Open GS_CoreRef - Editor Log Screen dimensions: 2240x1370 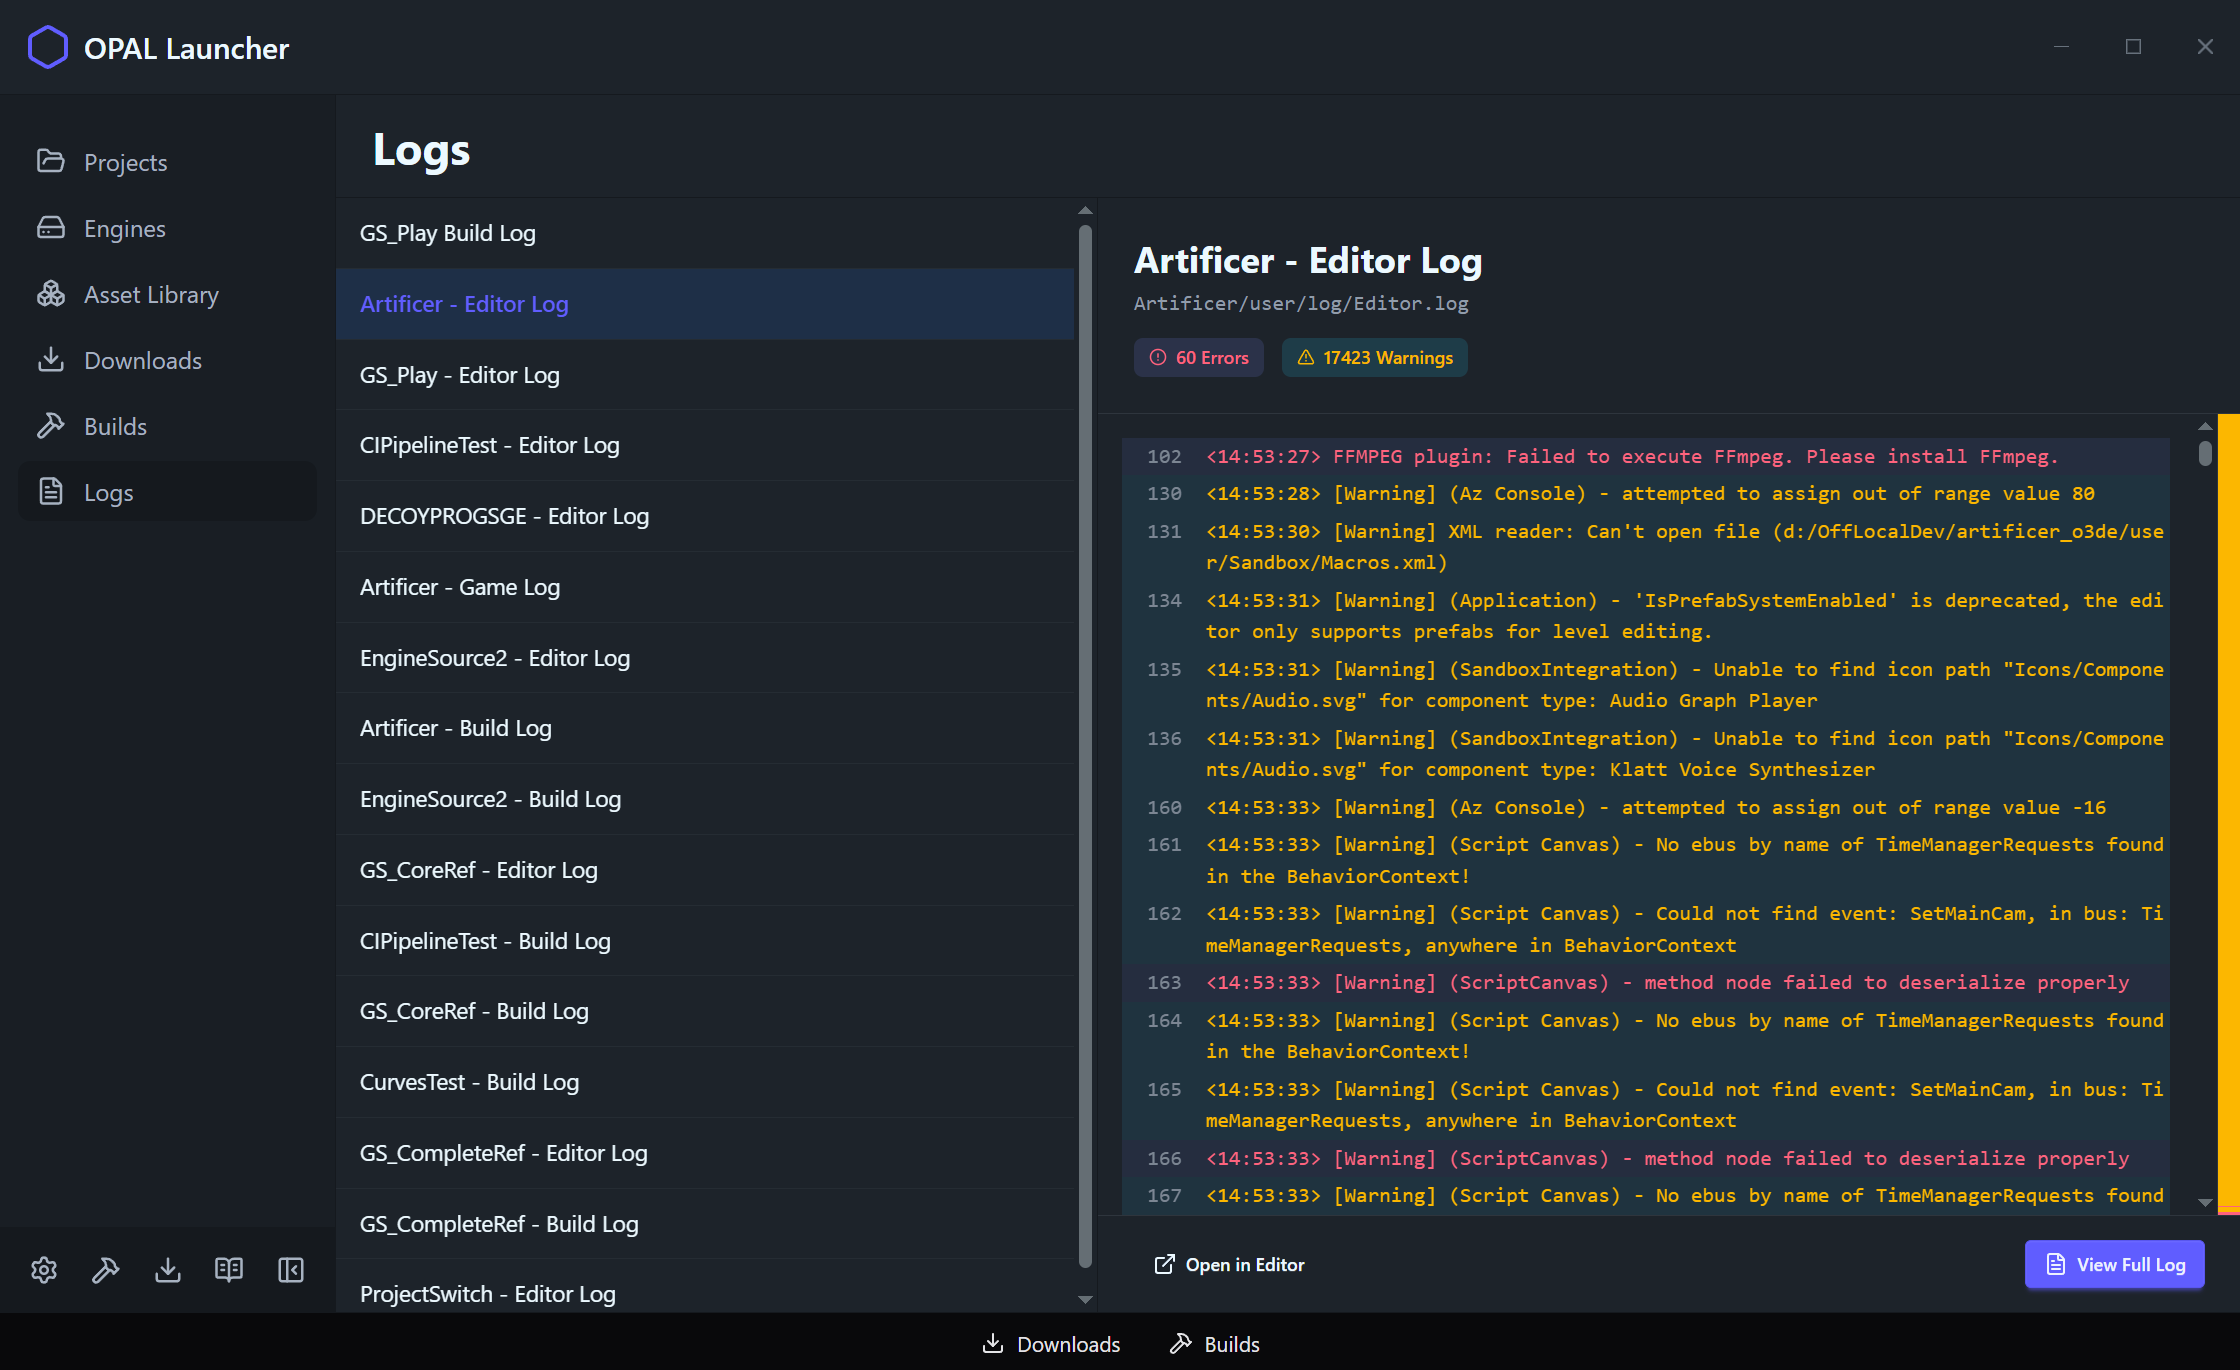point(705,870)
